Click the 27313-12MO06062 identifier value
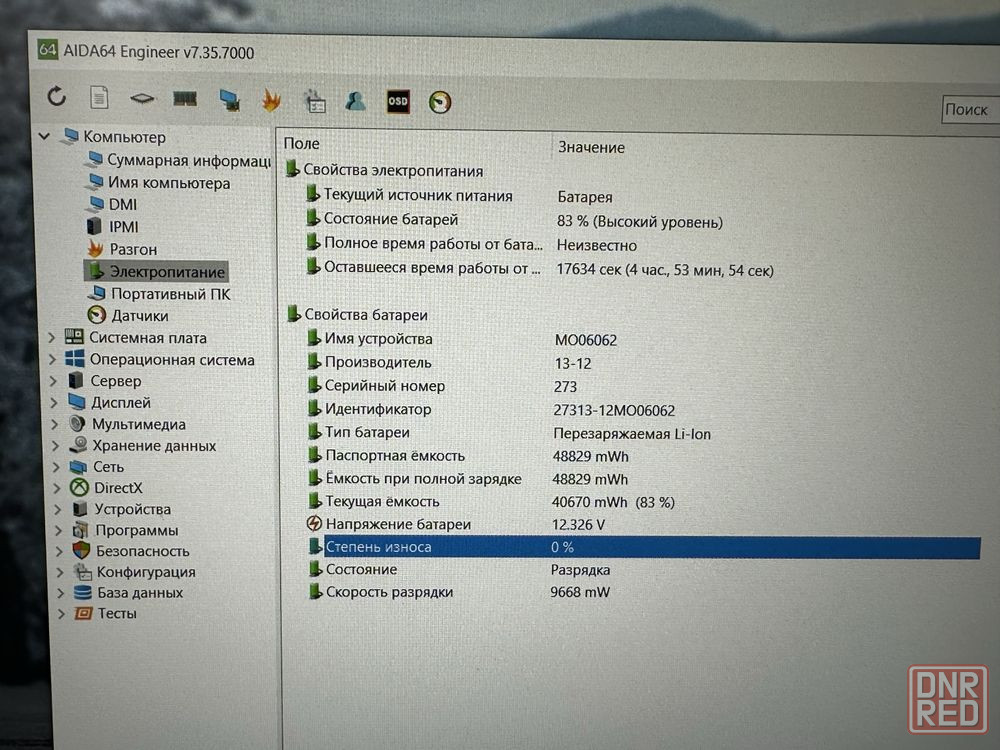 614,410
